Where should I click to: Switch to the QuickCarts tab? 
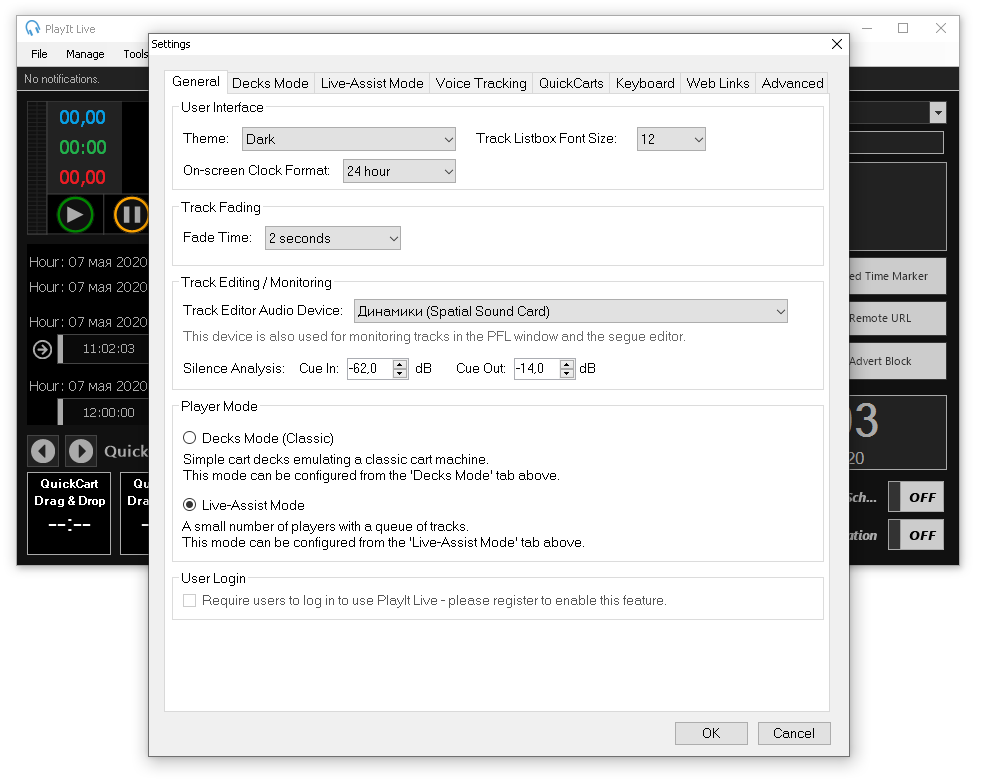[571, 83]
